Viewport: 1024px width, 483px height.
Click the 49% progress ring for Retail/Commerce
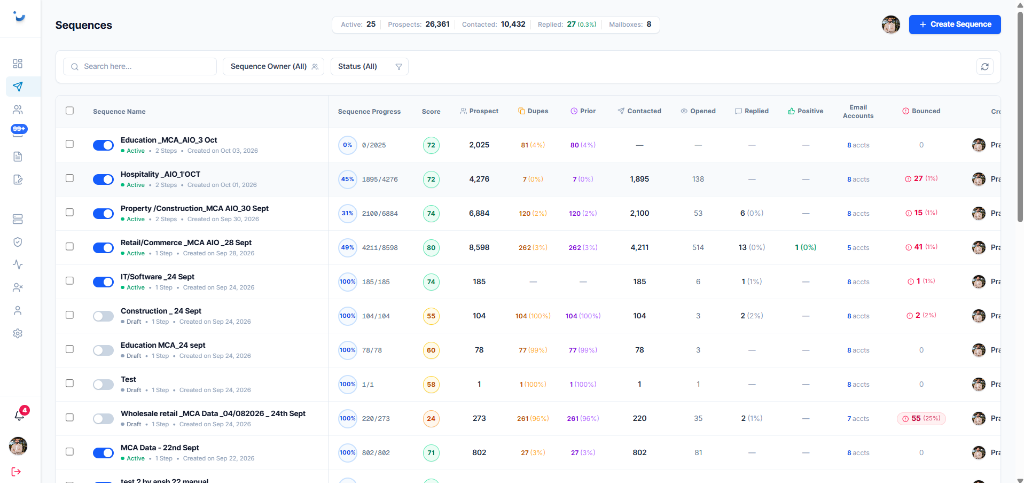347,247
